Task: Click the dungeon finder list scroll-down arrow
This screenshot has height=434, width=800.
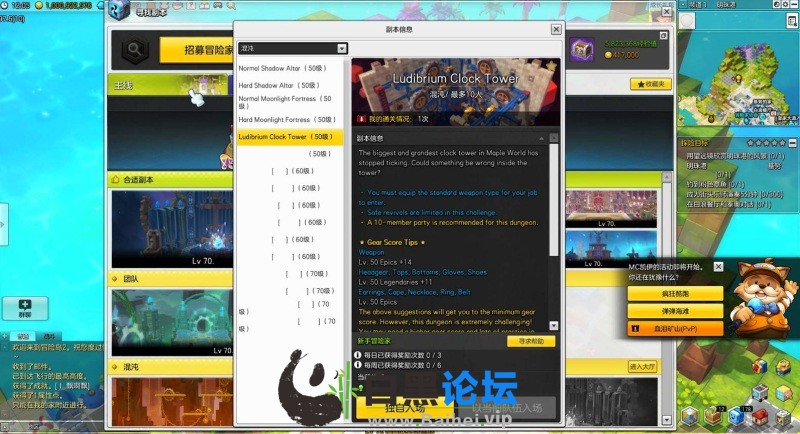Action: (x=666, y=420)
